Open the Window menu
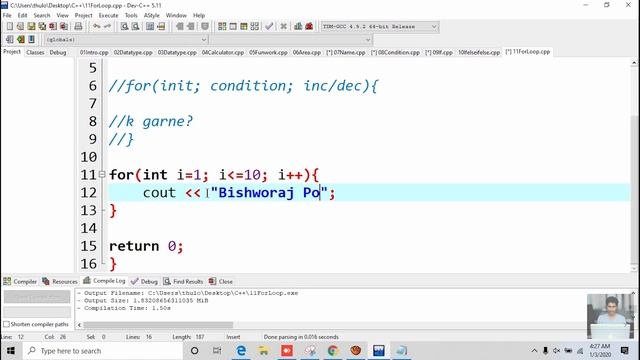 [x=176, y=16]
